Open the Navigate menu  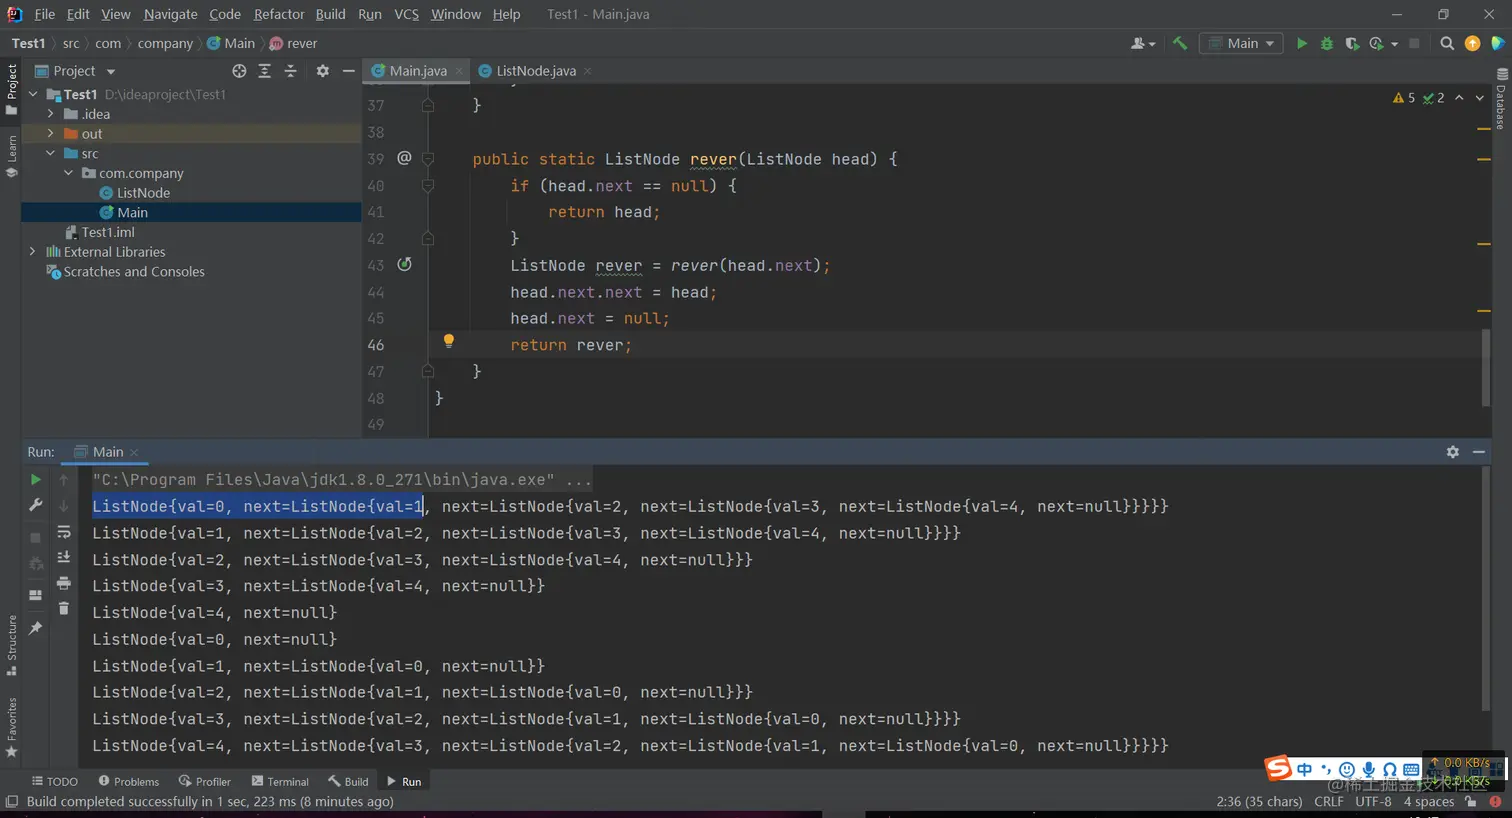click(170, 14)
